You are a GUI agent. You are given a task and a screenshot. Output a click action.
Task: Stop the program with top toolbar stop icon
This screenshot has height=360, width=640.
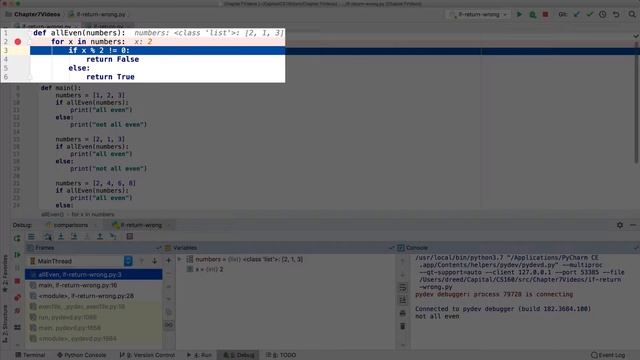pyautogui.click(x=545, y=14)
